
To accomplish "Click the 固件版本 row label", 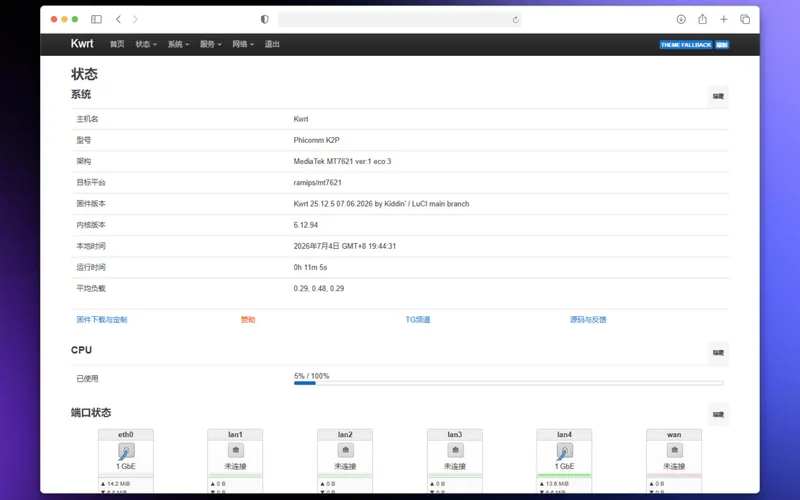I will click(x=91, y=204).
